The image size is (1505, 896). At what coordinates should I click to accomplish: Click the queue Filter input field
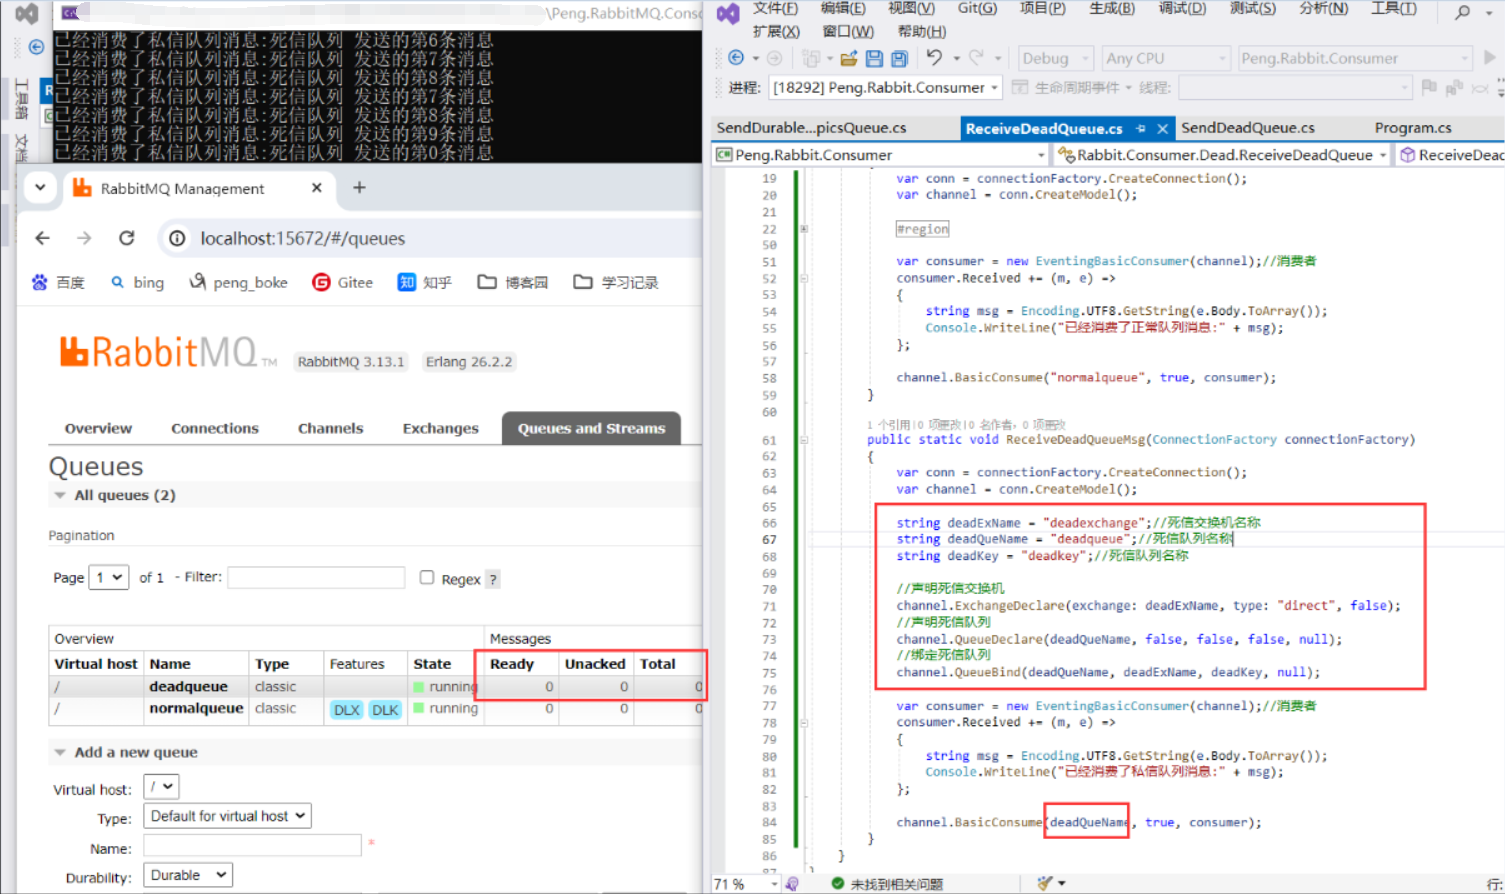pos(316,577)
